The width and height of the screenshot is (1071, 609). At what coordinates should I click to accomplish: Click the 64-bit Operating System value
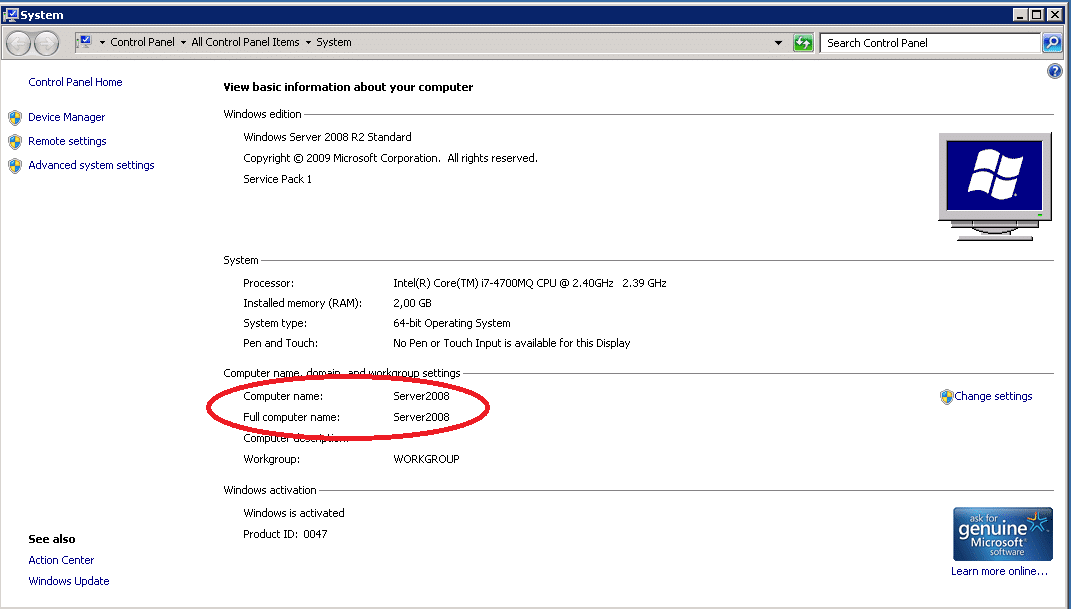pyautogui.click(x=451, y=324)
